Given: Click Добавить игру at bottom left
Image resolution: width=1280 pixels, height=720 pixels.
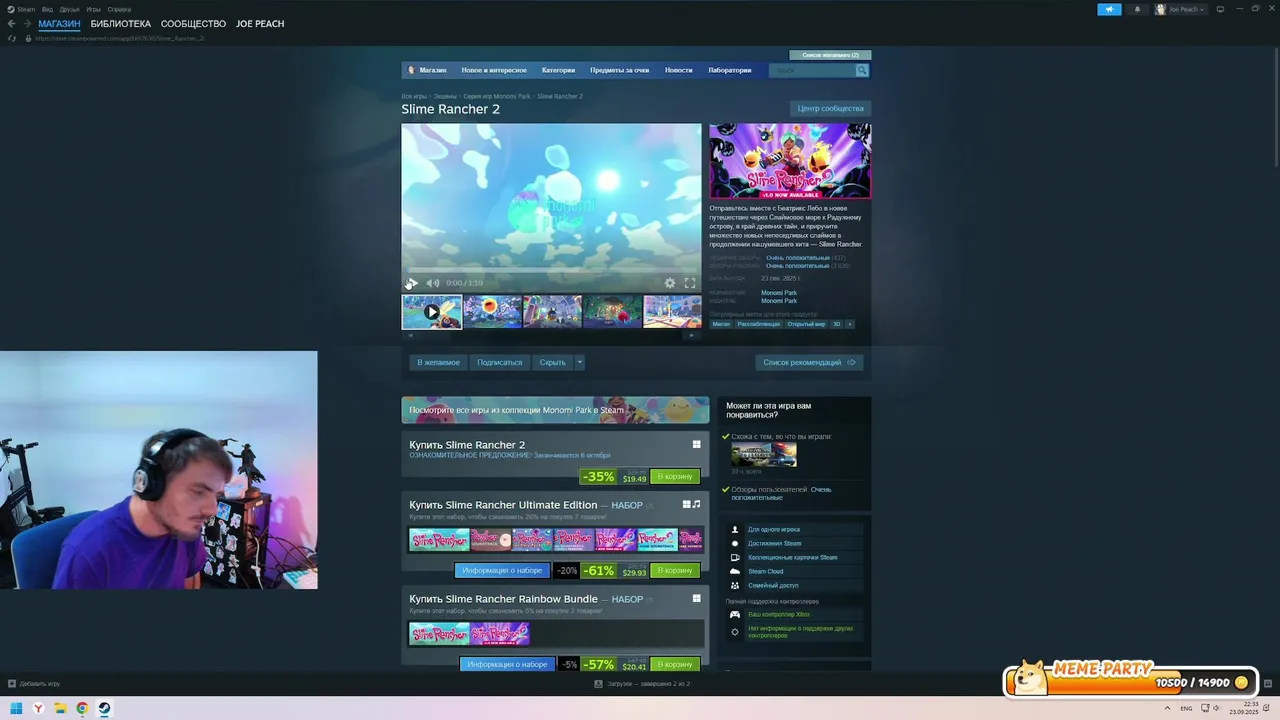Looking at the screenshot, I should [34, 684].
